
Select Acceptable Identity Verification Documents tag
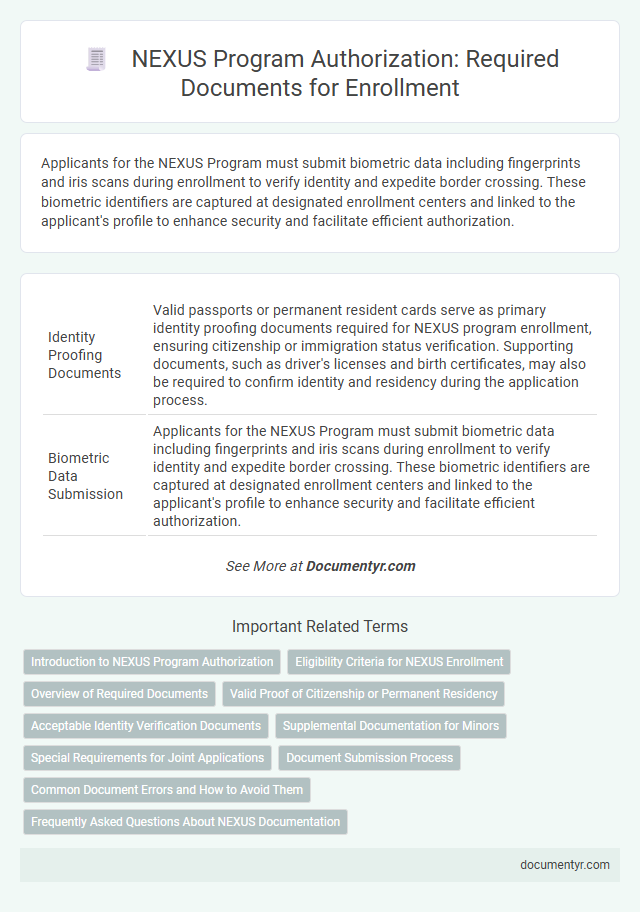click(146, 726)
